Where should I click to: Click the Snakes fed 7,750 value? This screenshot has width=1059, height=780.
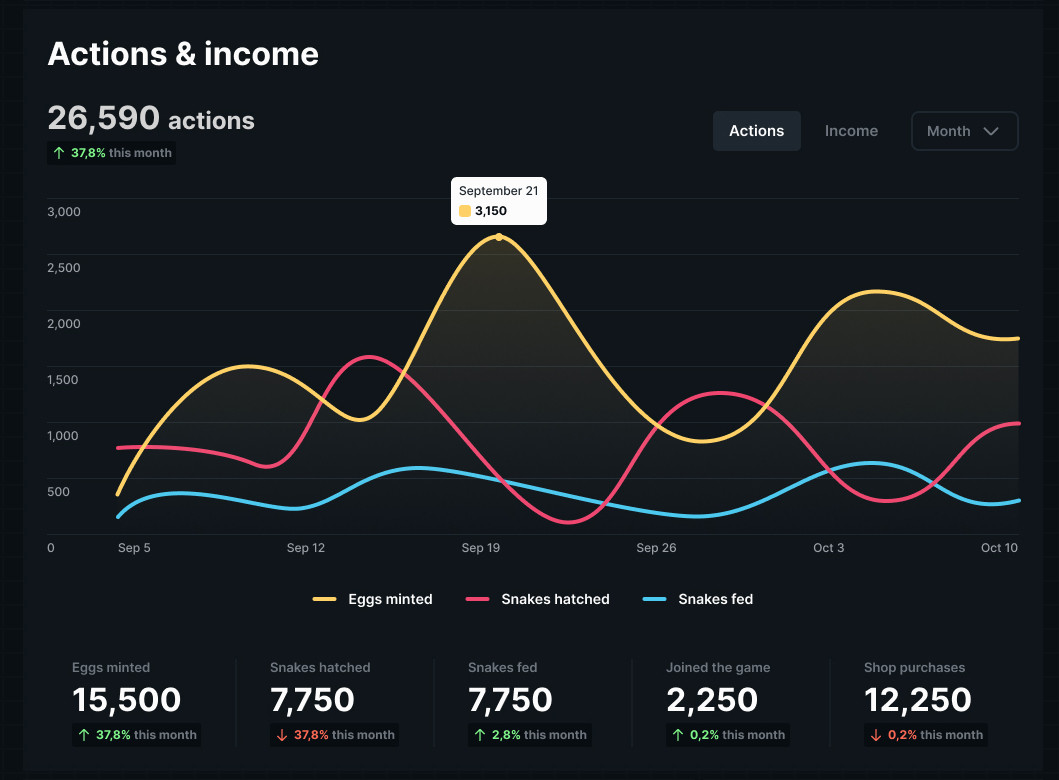(510, 700)
